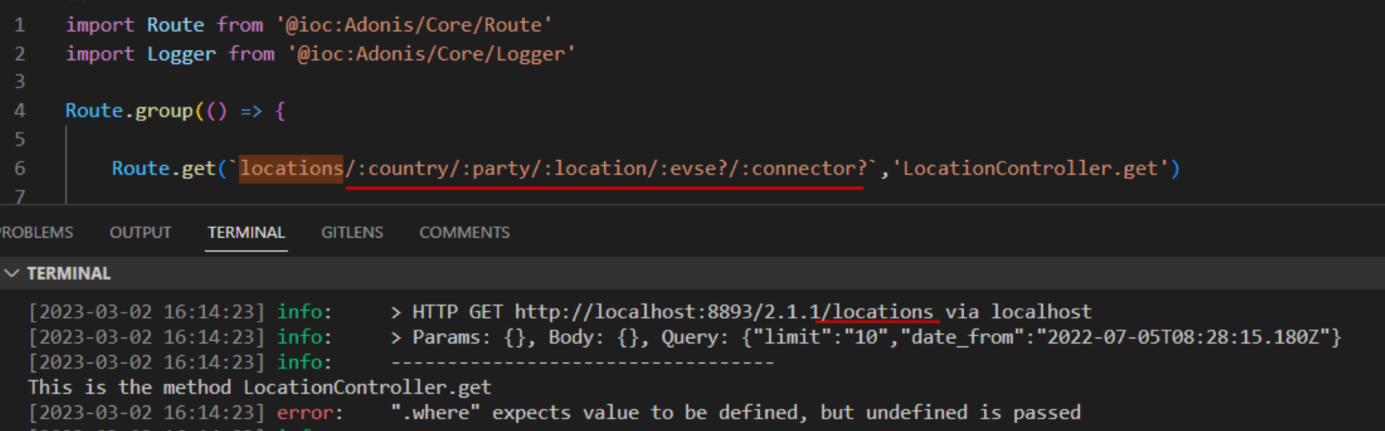Click line number 4 in the gutter
The height and width of the screenshot is (431, 1385).
(x=20, y=110)
